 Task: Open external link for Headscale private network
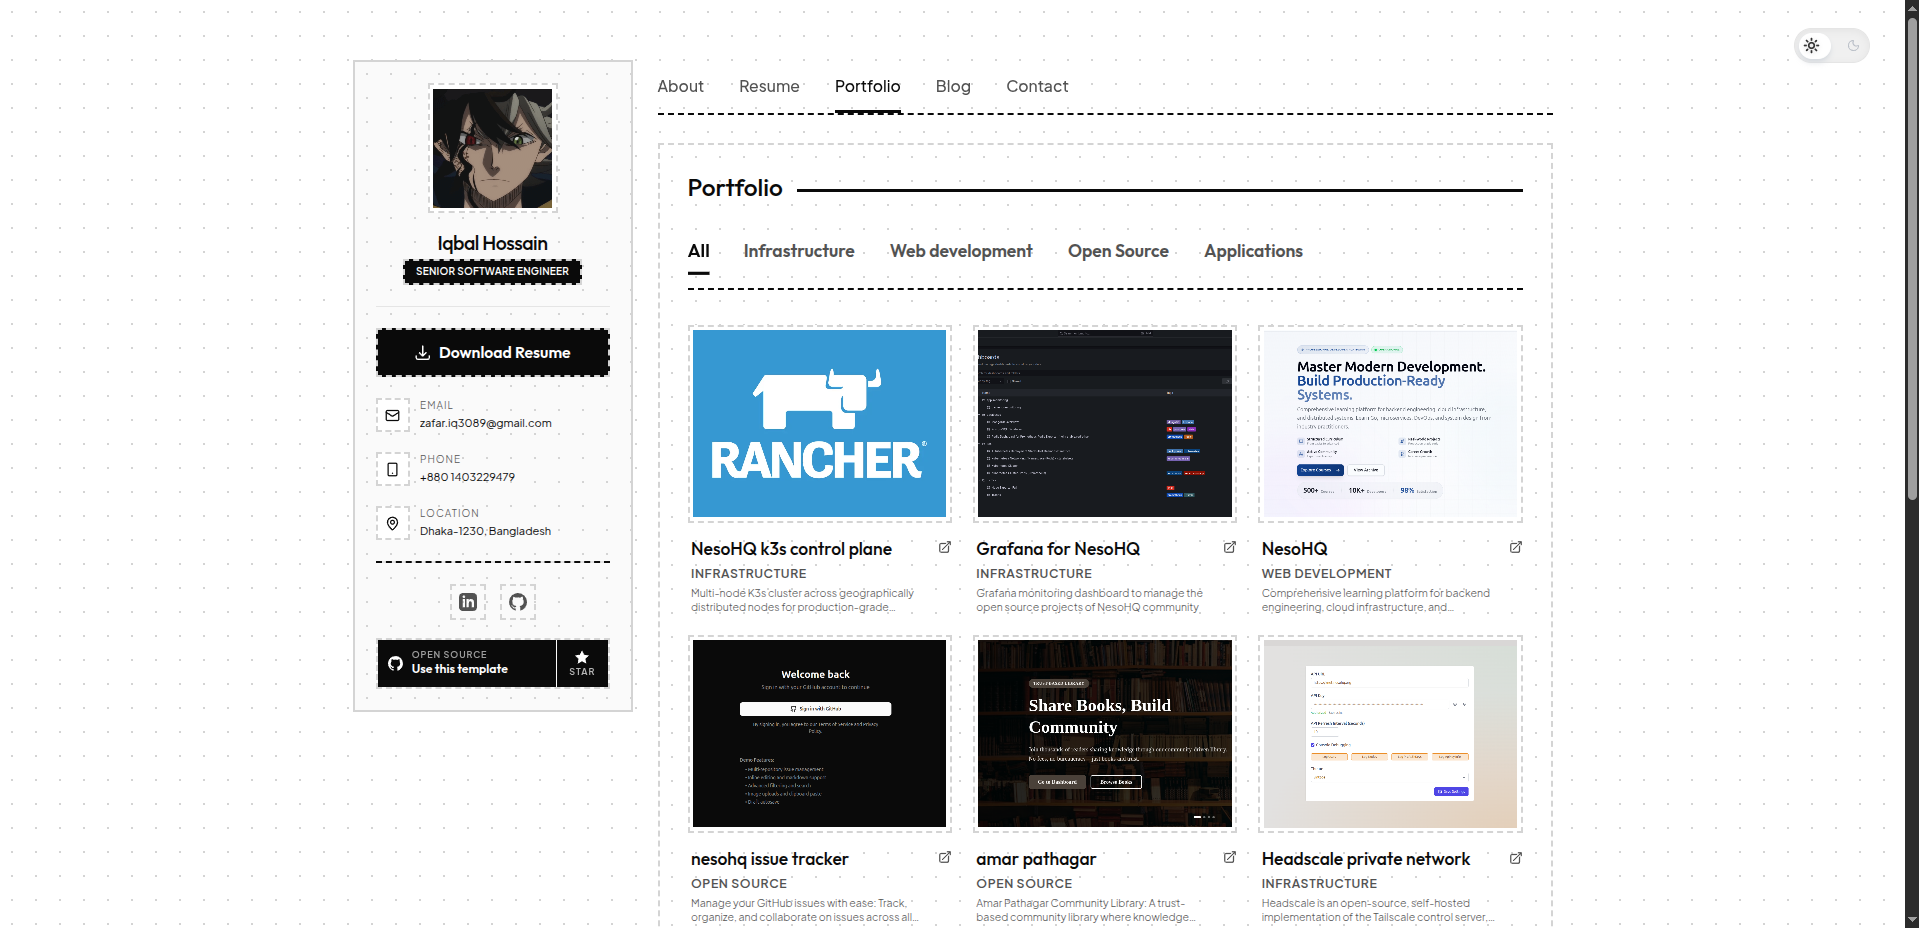coord(1516,858)
